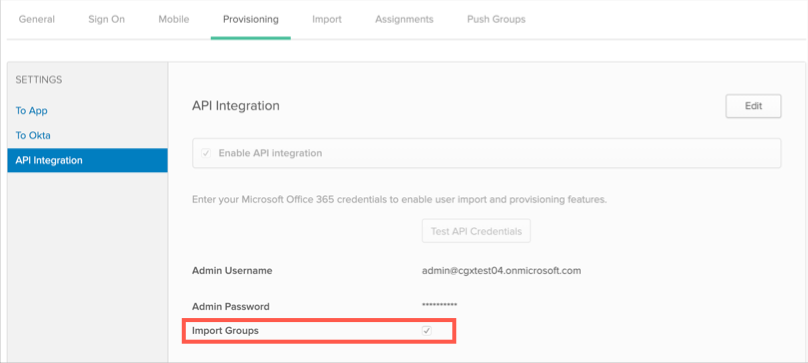
Task: Click the masked Admin Password value
Action: [440, 306]
